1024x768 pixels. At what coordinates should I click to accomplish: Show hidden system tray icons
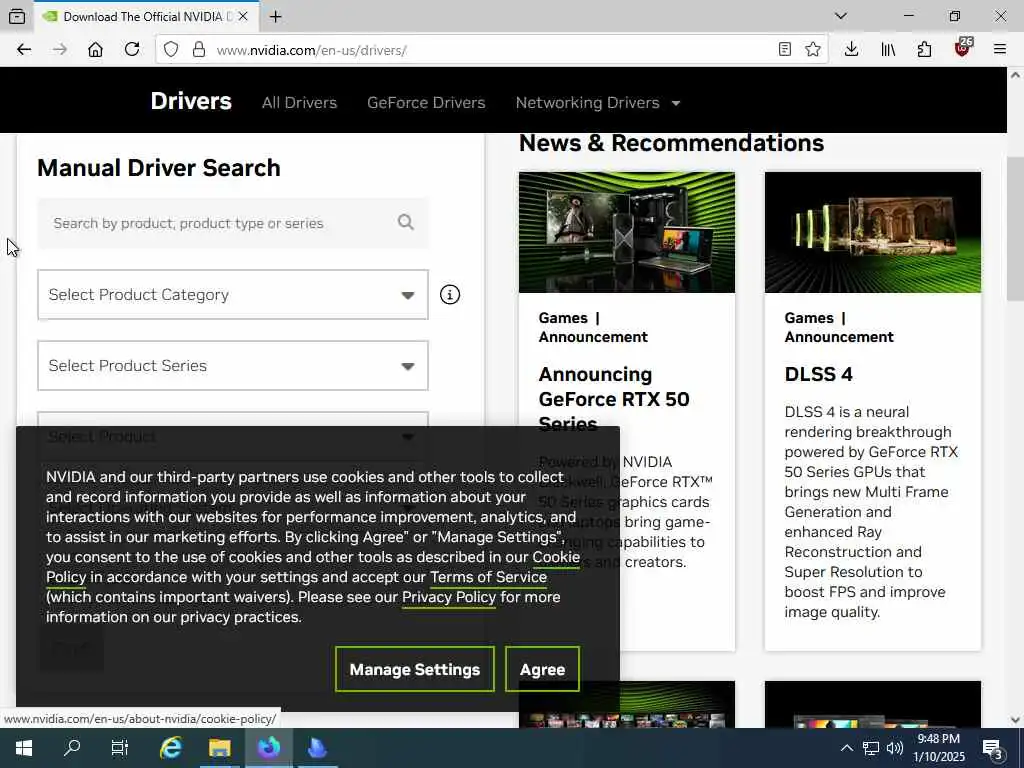coord(846,748)
